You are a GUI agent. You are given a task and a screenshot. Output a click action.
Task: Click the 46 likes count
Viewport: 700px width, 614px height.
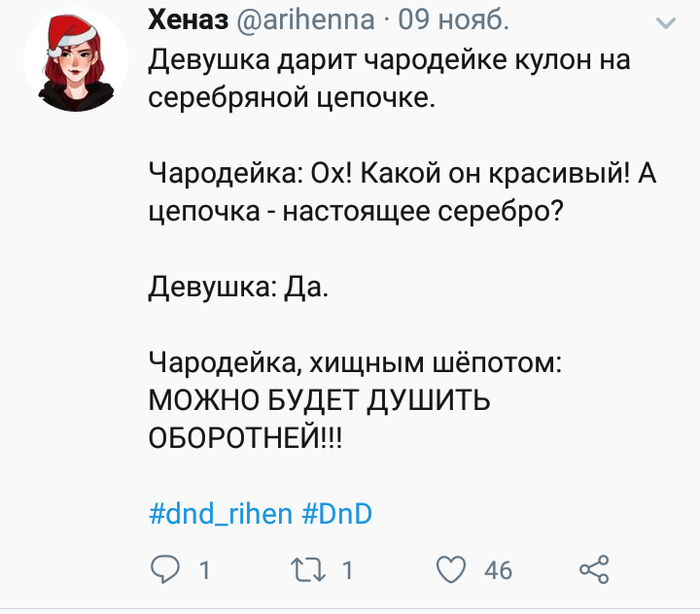point(497,571)
